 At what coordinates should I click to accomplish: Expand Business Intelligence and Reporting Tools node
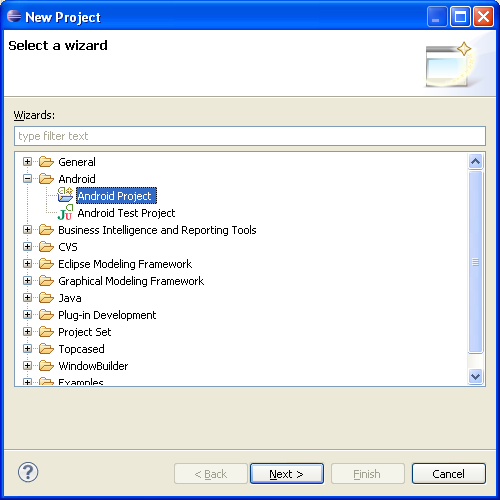pos(28,230)
